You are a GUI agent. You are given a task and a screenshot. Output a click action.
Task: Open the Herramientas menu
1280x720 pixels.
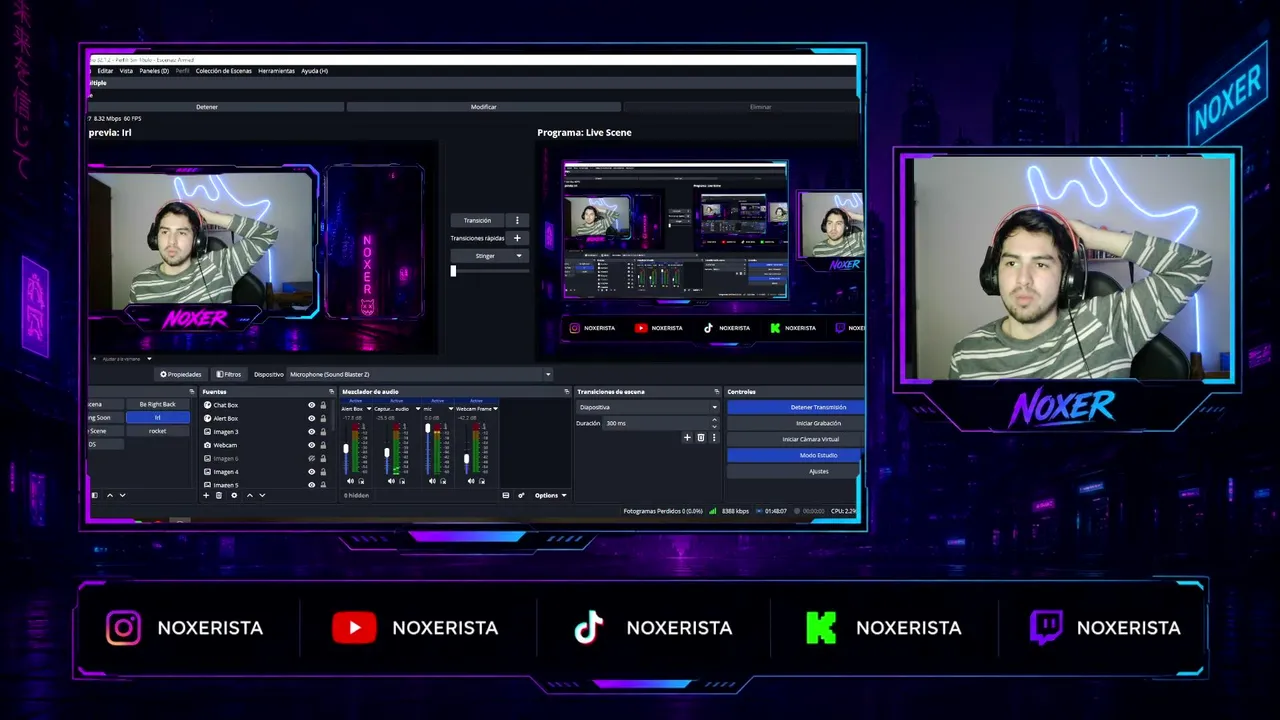[276, 71]
